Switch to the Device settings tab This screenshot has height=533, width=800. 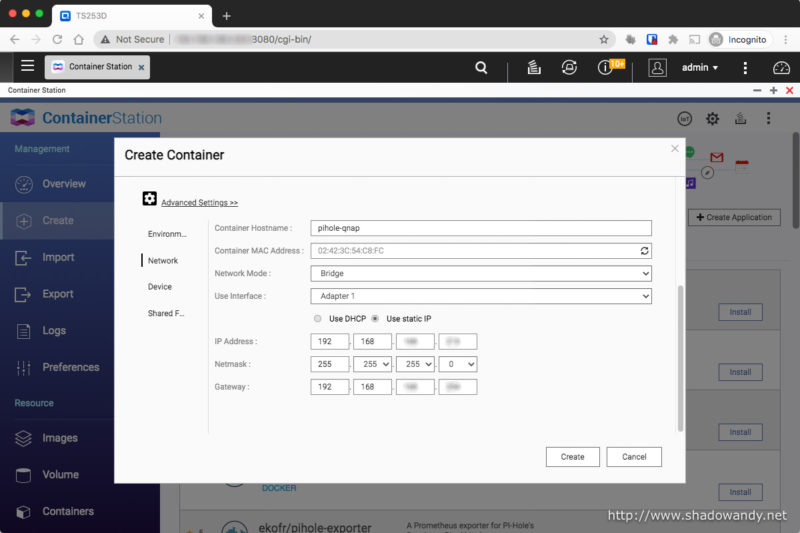[x=160, y=287]
